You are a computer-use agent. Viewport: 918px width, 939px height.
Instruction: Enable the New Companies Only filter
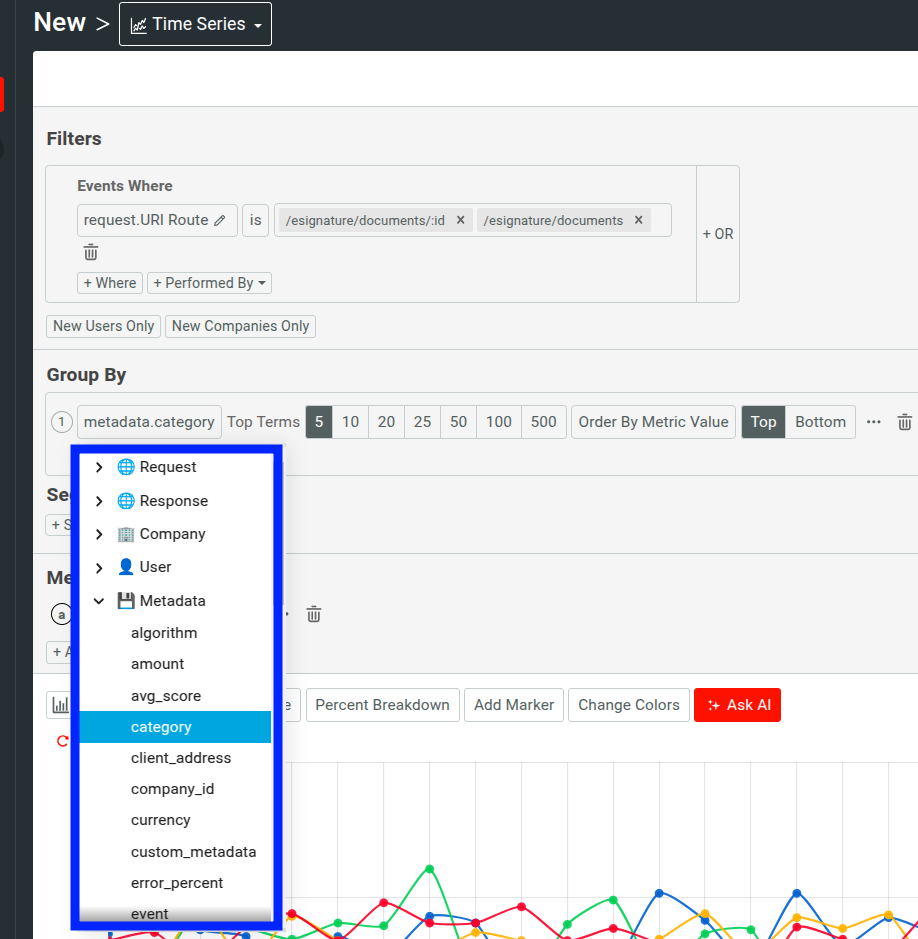point(240,326)
